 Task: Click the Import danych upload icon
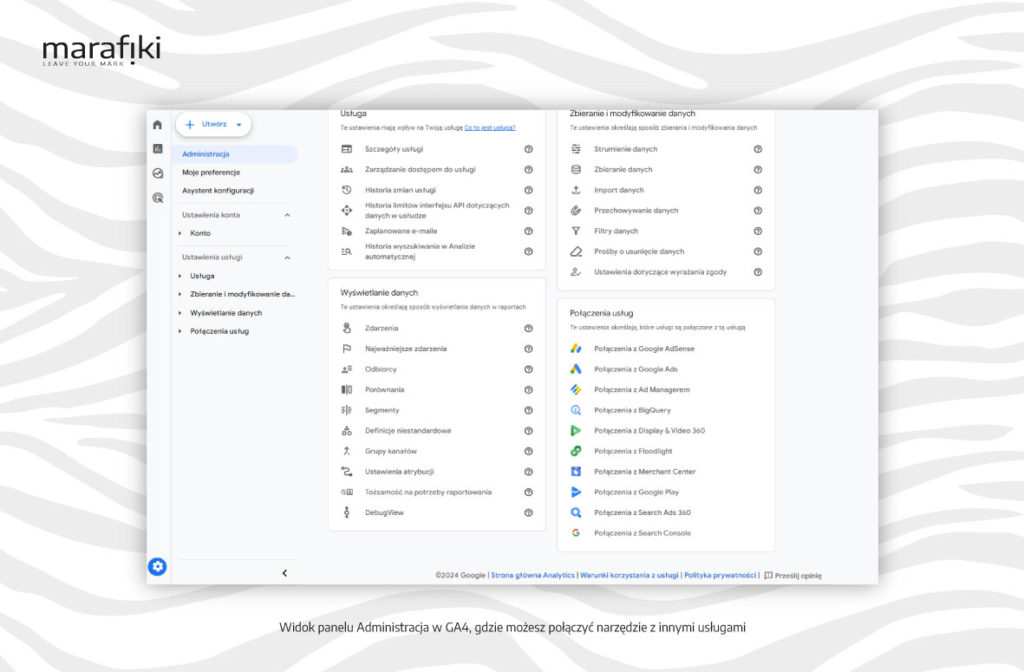(576, 190)
